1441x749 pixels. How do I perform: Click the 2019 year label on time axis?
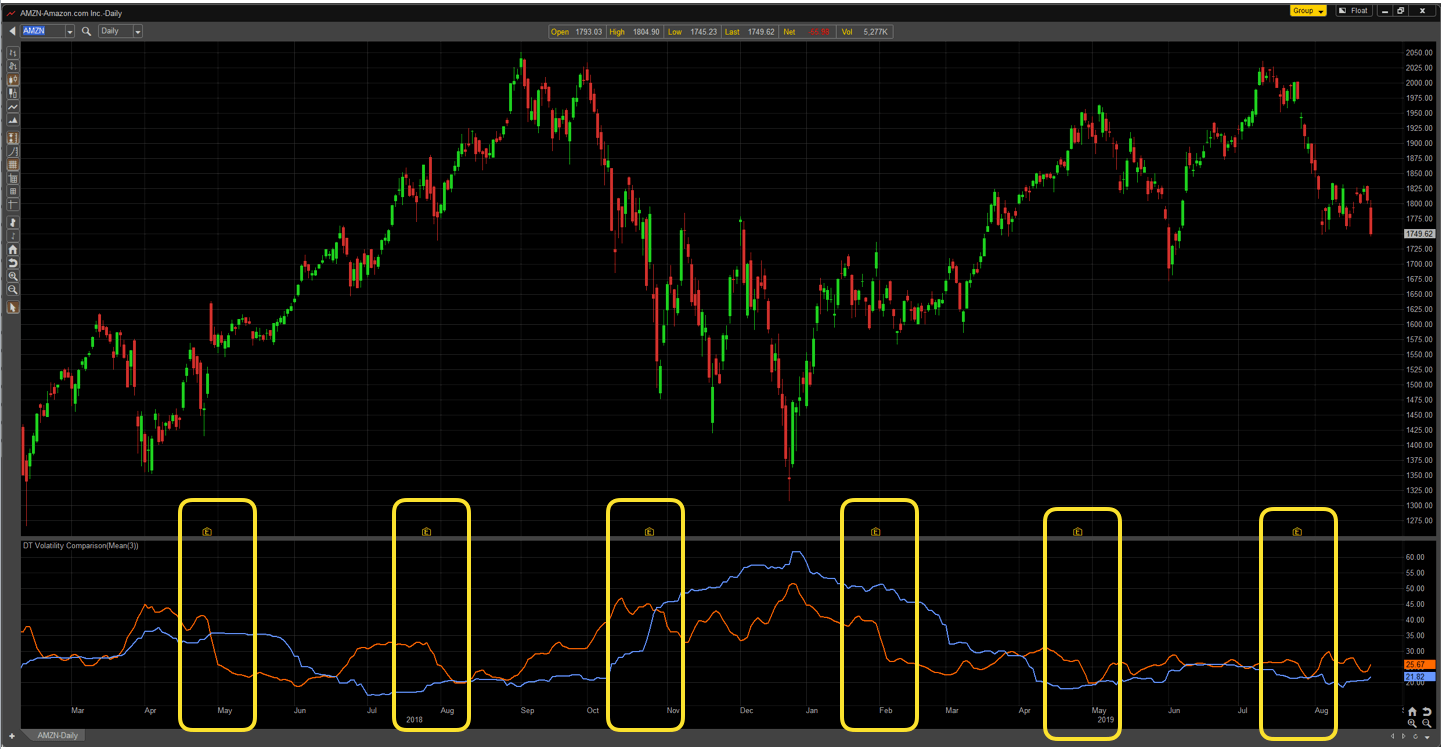coord(1105,720)
